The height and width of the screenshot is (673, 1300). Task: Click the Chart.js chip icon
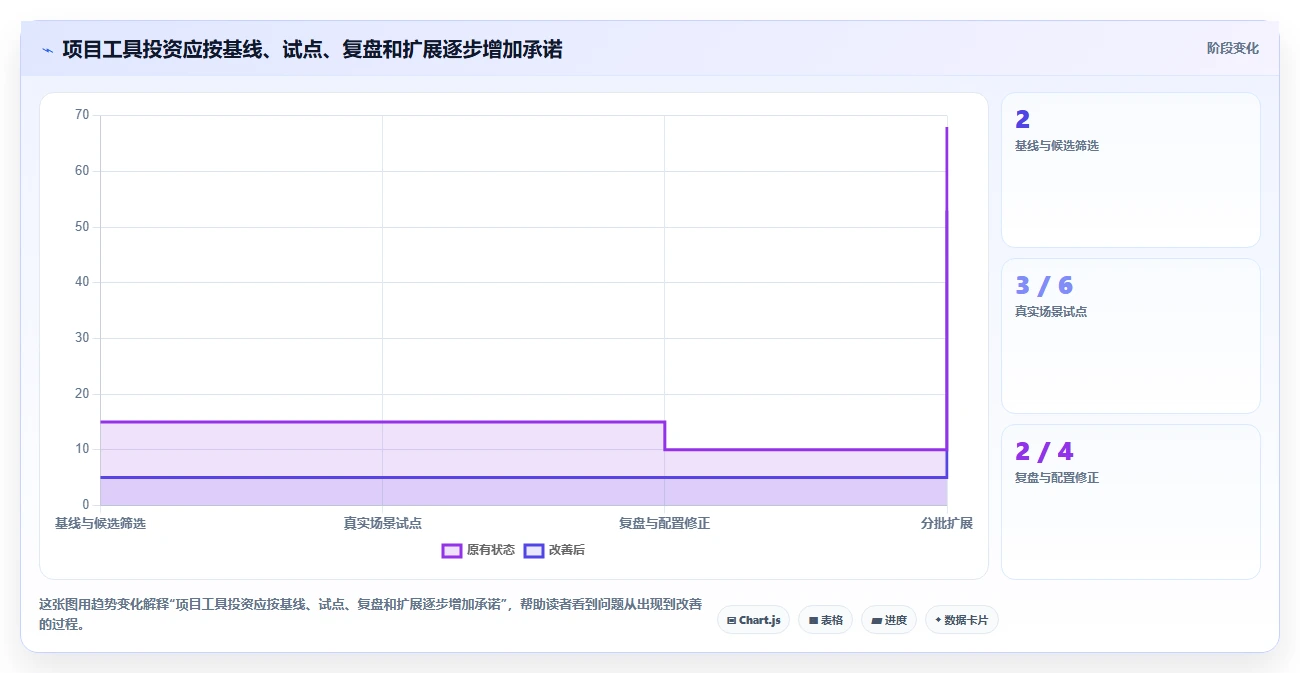coord(731,620)
